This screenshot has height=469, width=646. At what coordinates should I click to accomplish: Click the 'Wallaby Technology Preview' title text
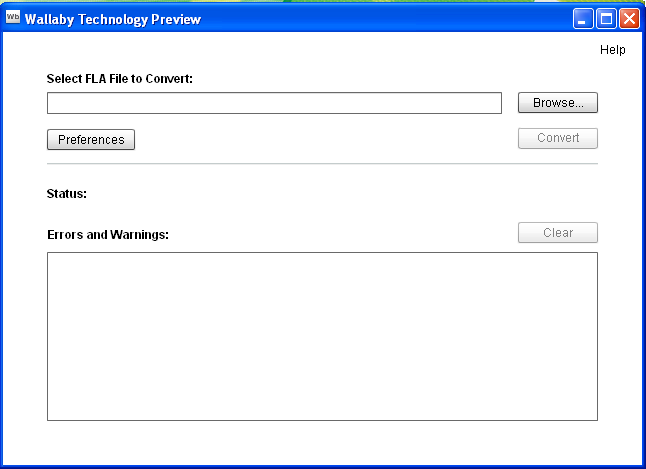point(112,19)
